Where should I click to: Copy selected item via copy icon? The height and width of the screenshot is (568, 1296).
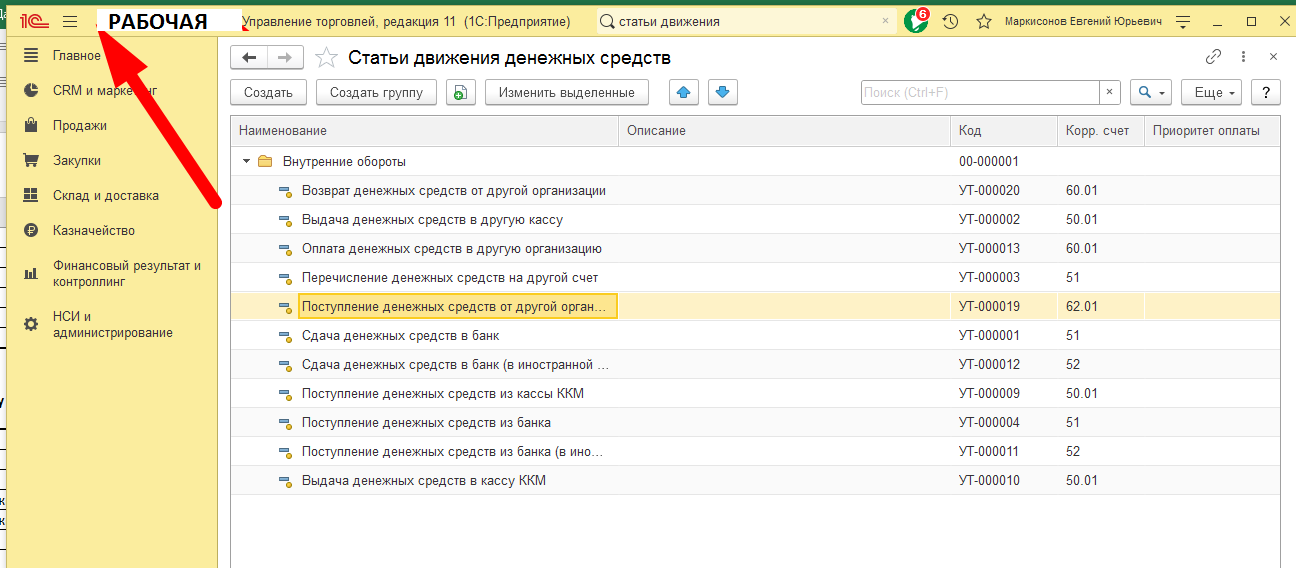[x=460, y=92]
